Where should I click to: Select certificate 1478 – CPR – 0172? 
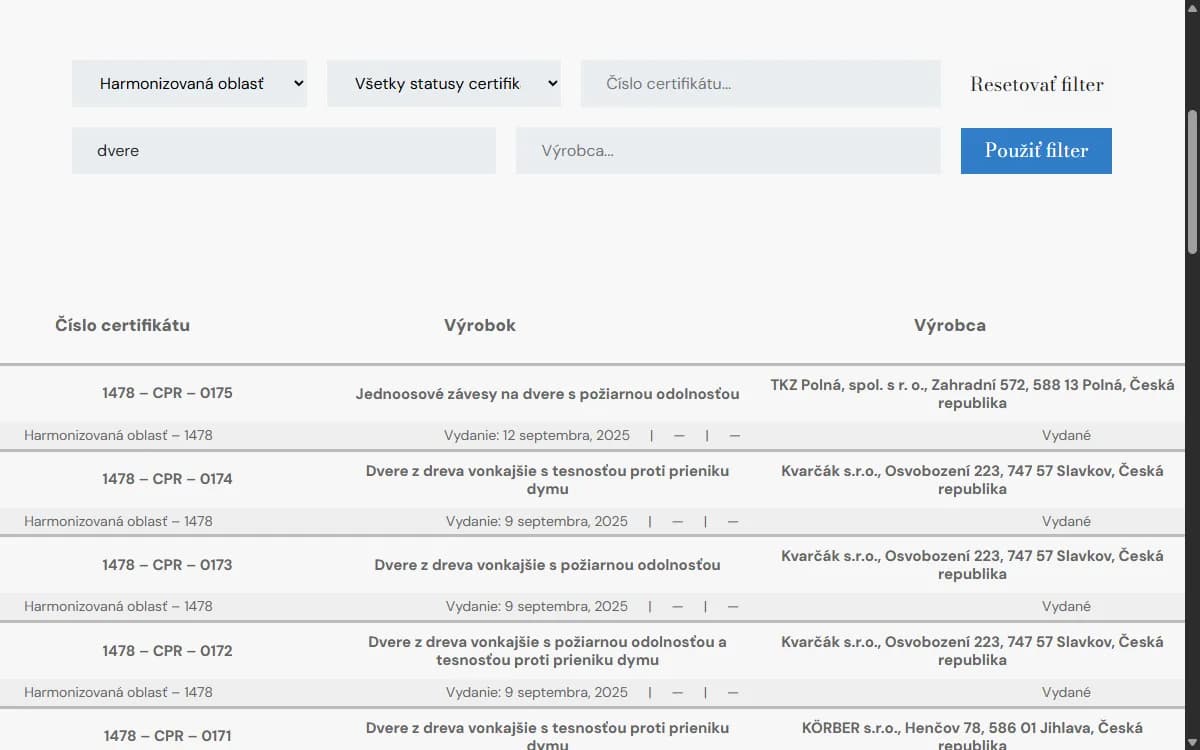pos(167,651)
